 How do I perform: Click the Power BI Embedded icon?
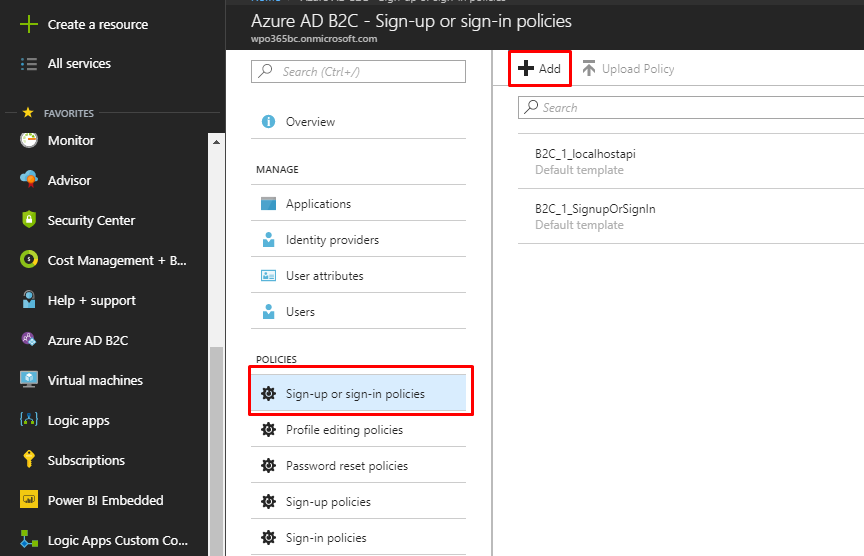pyautogui.click(x=29, y=500)
